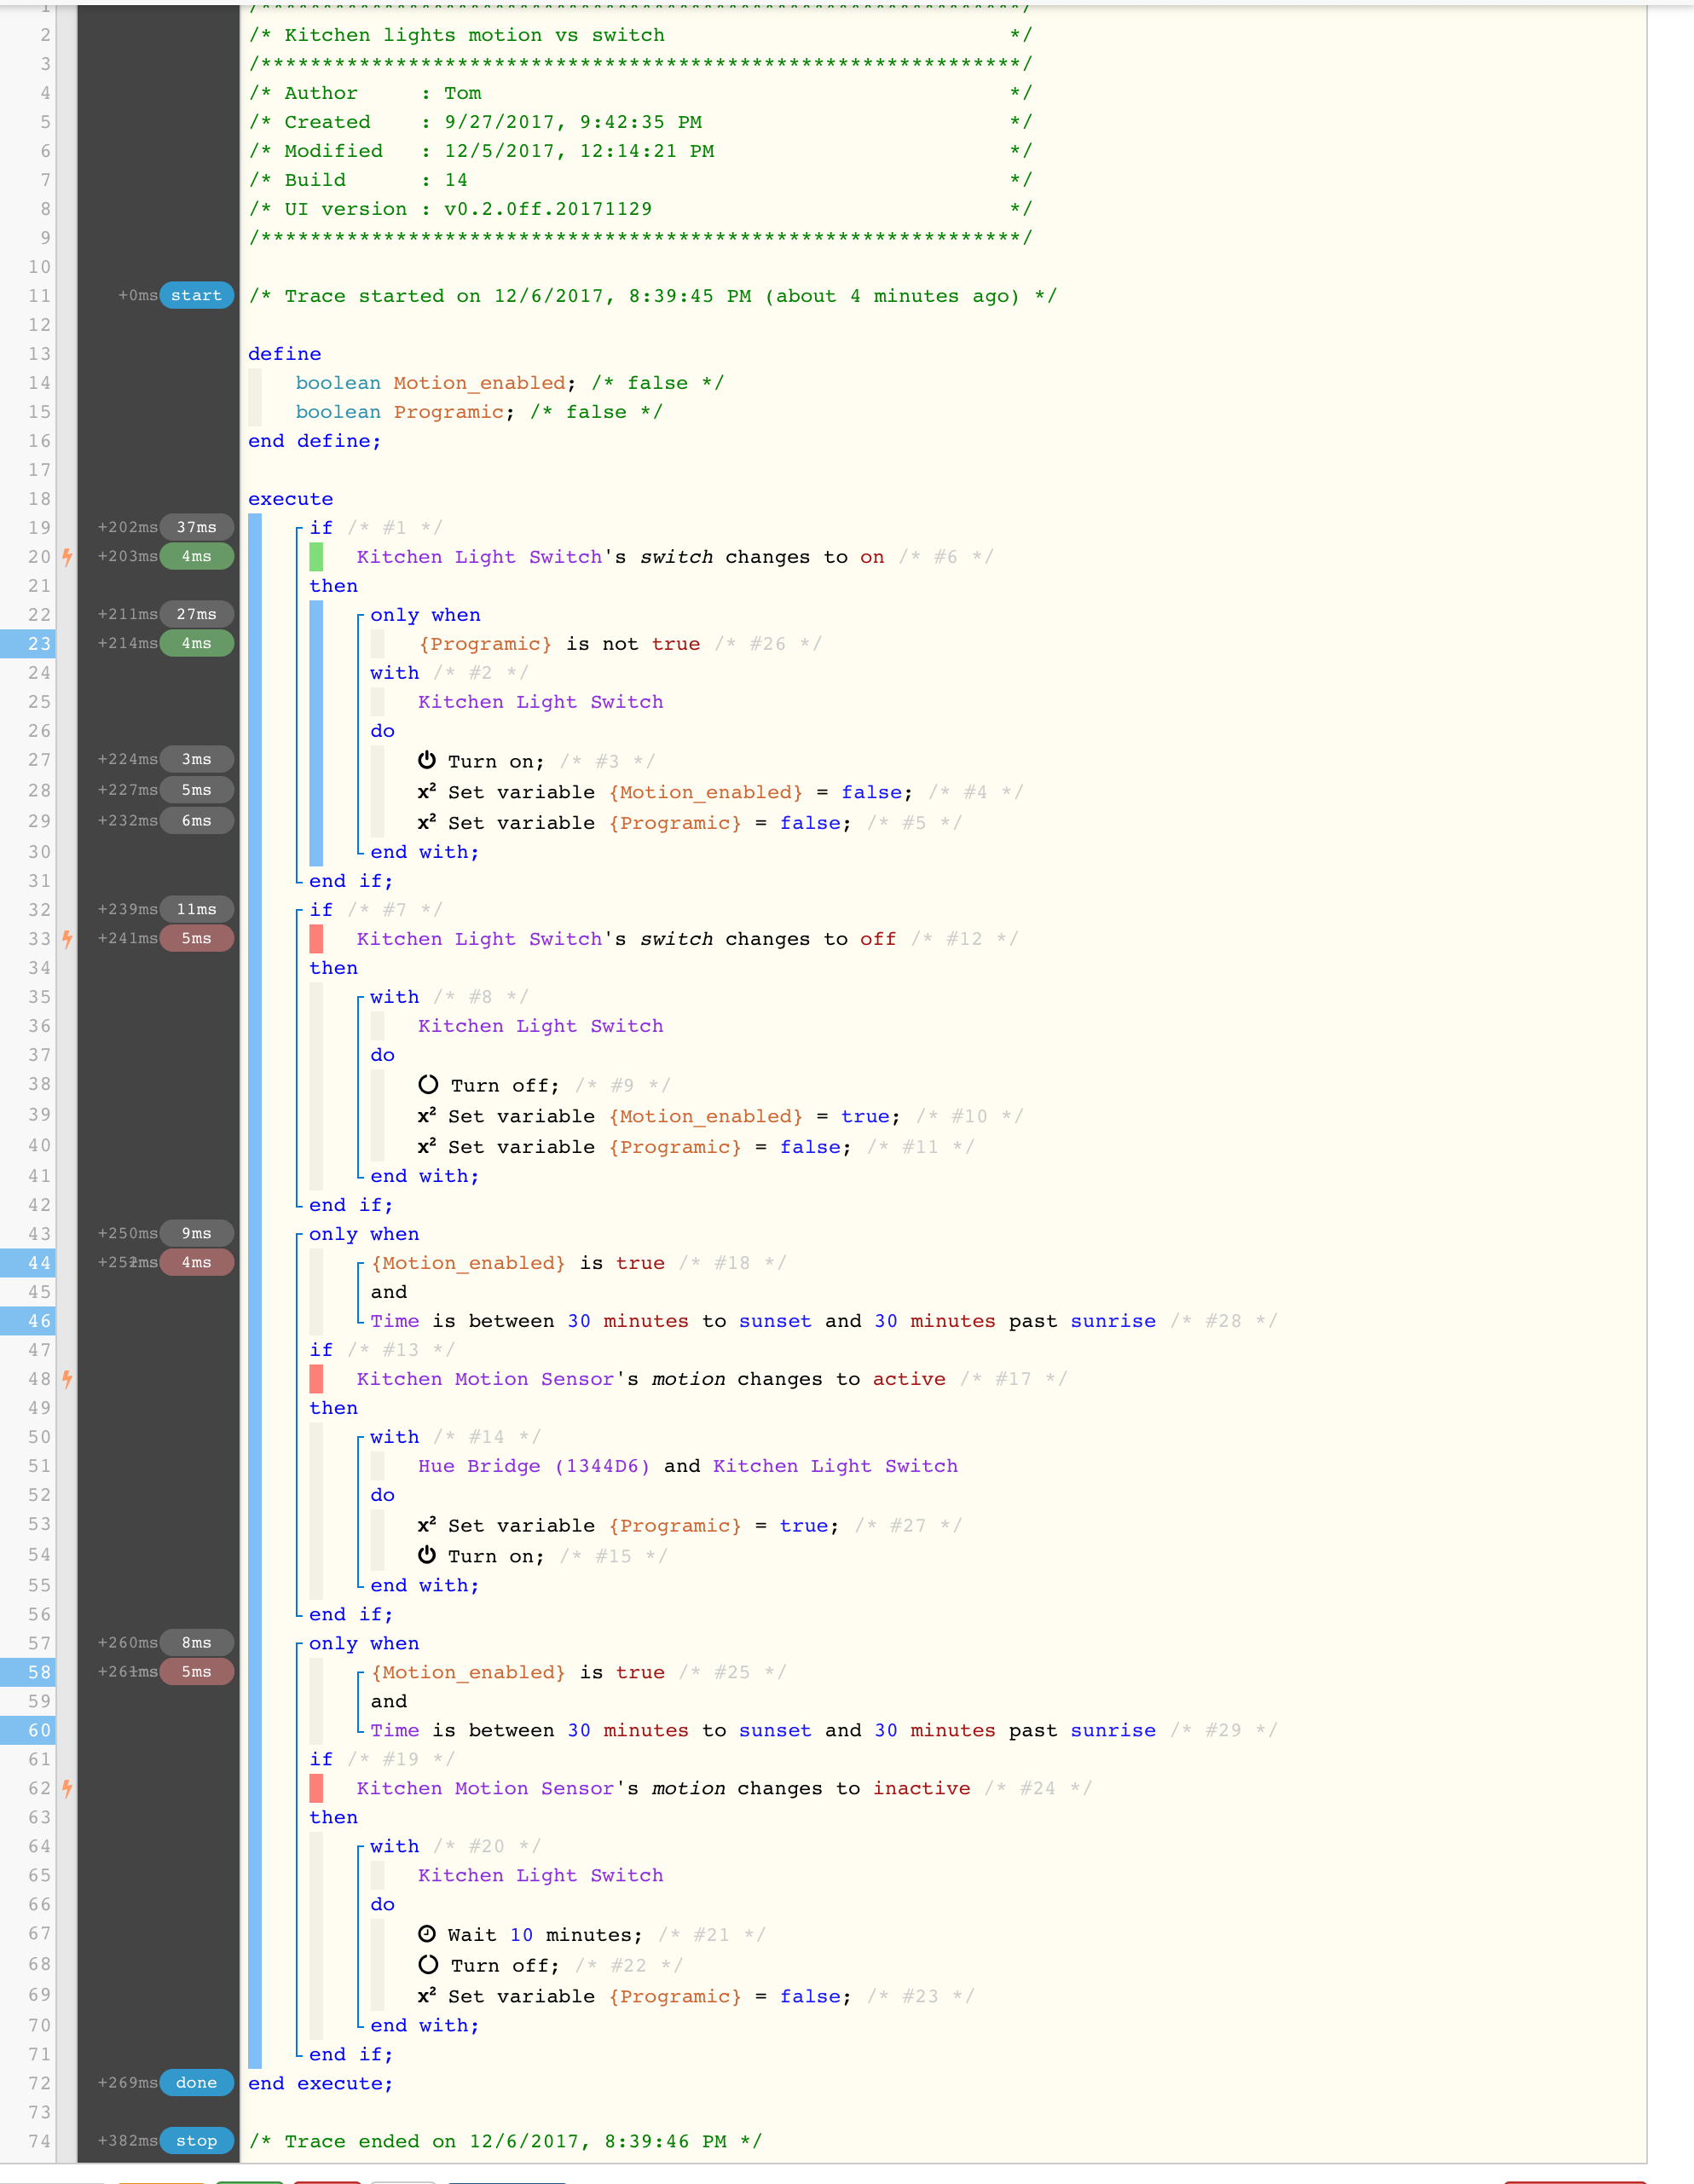This screenshot has height=2184, width=1694.
Task: Click the x² icon for Set variable #23
Action: click(426, 1995)
